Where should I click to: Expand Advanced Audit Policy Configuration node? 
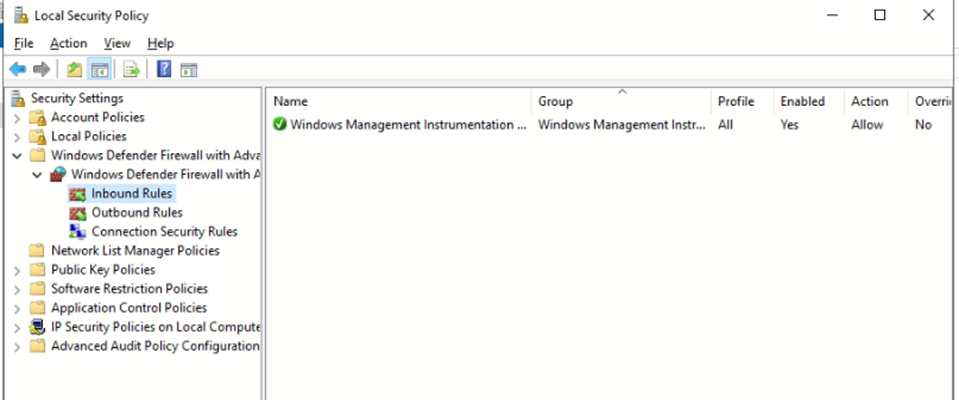(17, 346)
